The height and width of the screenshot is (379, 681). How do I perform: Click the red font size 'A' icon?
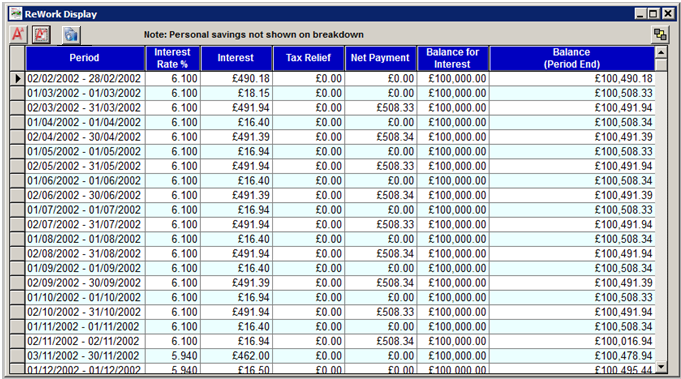pyautogui.click(x=18, y=34)
